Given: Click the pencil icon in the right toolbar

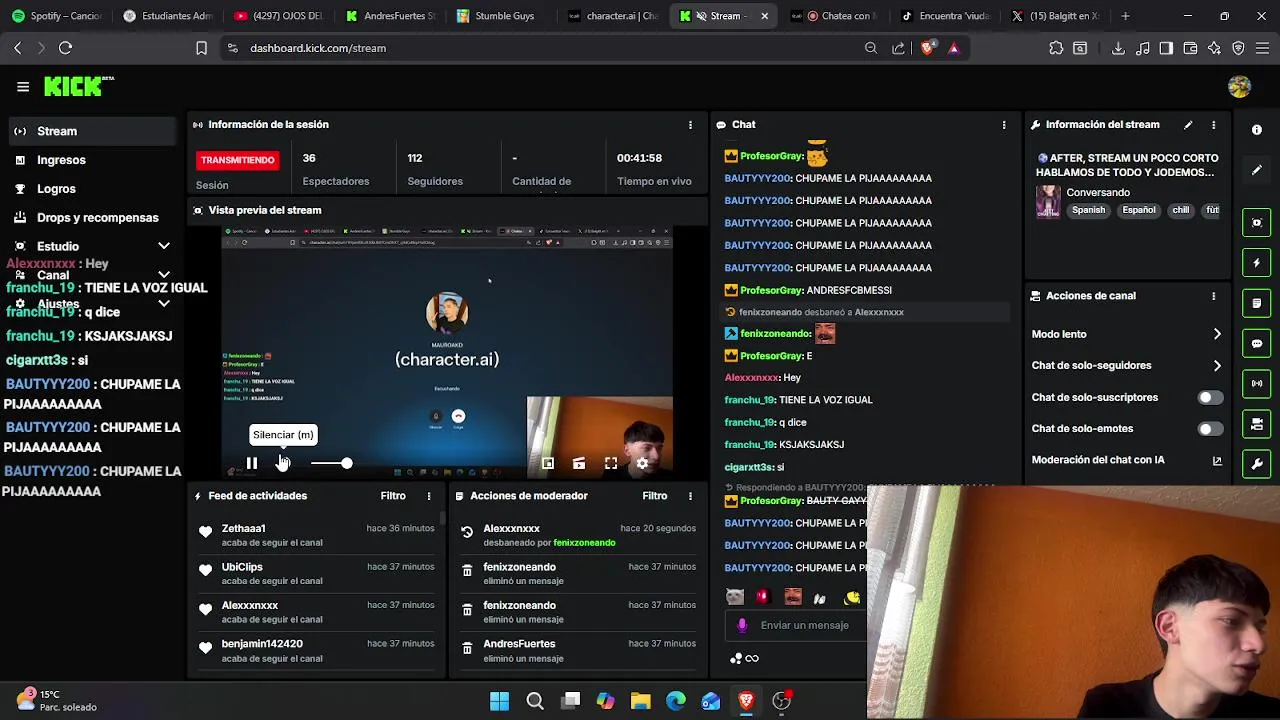Looking at the screenshot, I should 1257,170.
